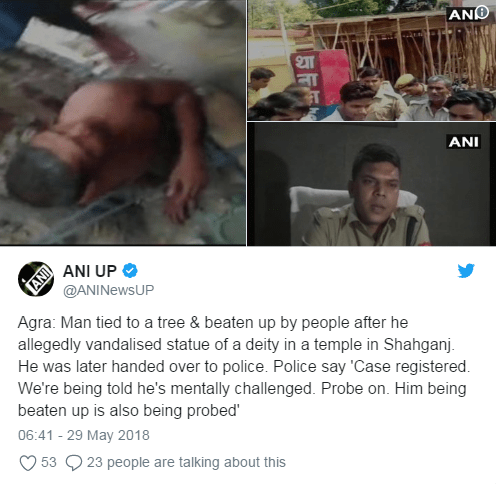
Task: Click the 'beaten up is also being probed' line
Action: tap(129, 411)
